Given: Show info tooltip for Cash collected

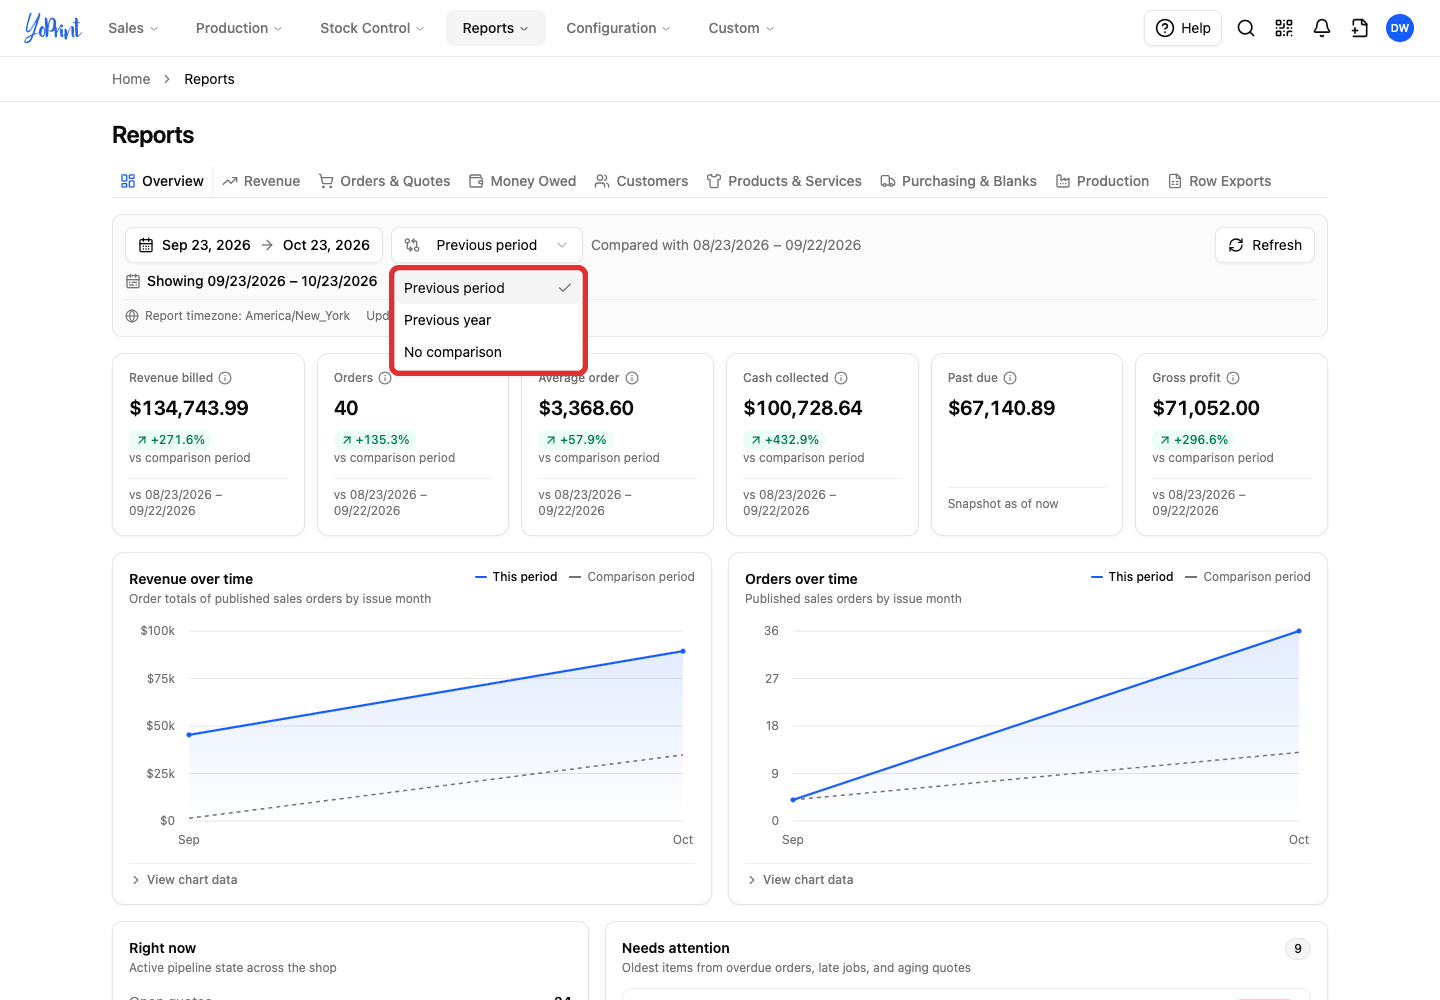Looking at the screenshot, I should (x=841, y=378).
